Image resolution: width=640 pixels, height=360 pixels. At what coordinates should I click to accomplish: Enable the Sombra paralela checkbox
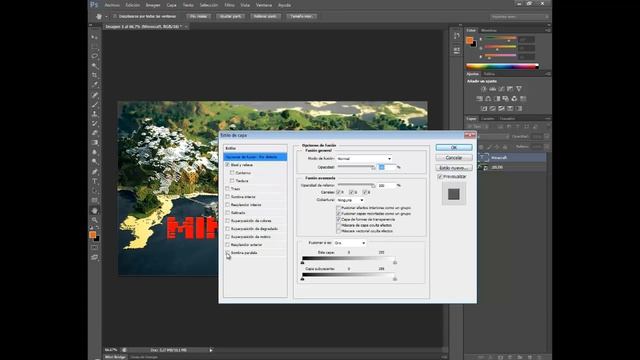click(227, 253)
